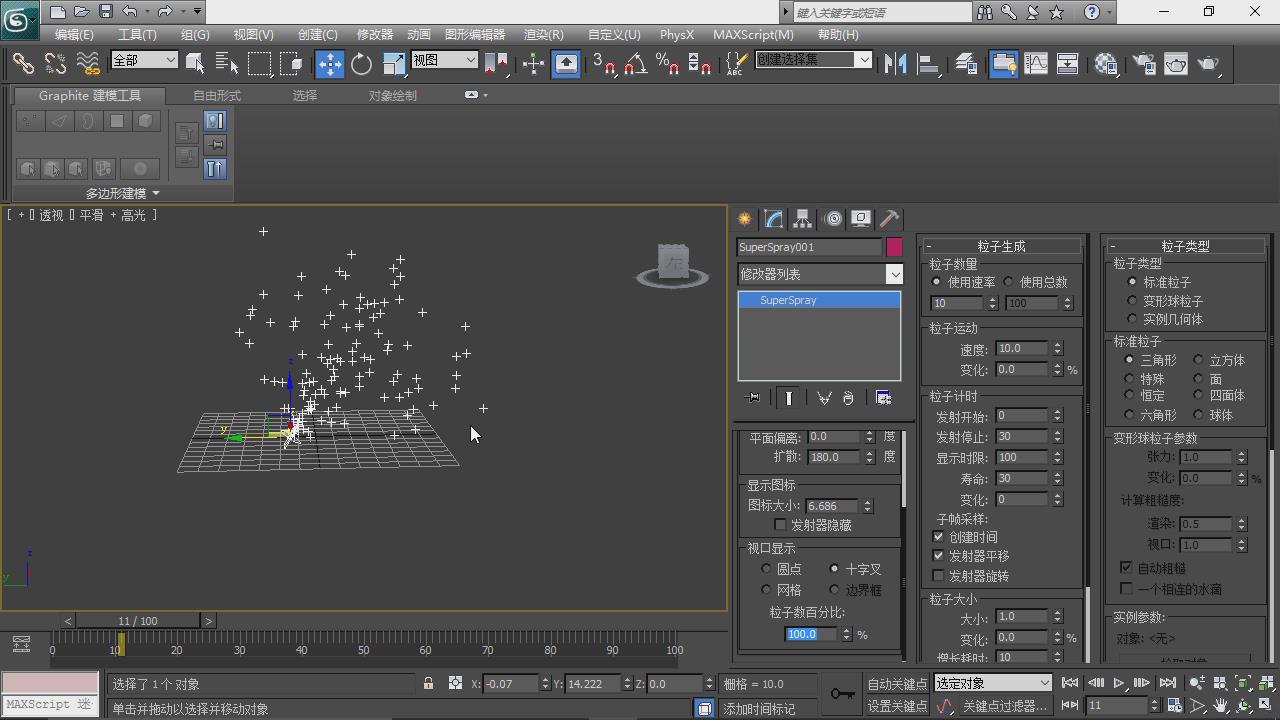This screenshot has width=1280, height=720.
Task: Collapse the Particle Type rollout
Action: click(x=1185, y=246)
